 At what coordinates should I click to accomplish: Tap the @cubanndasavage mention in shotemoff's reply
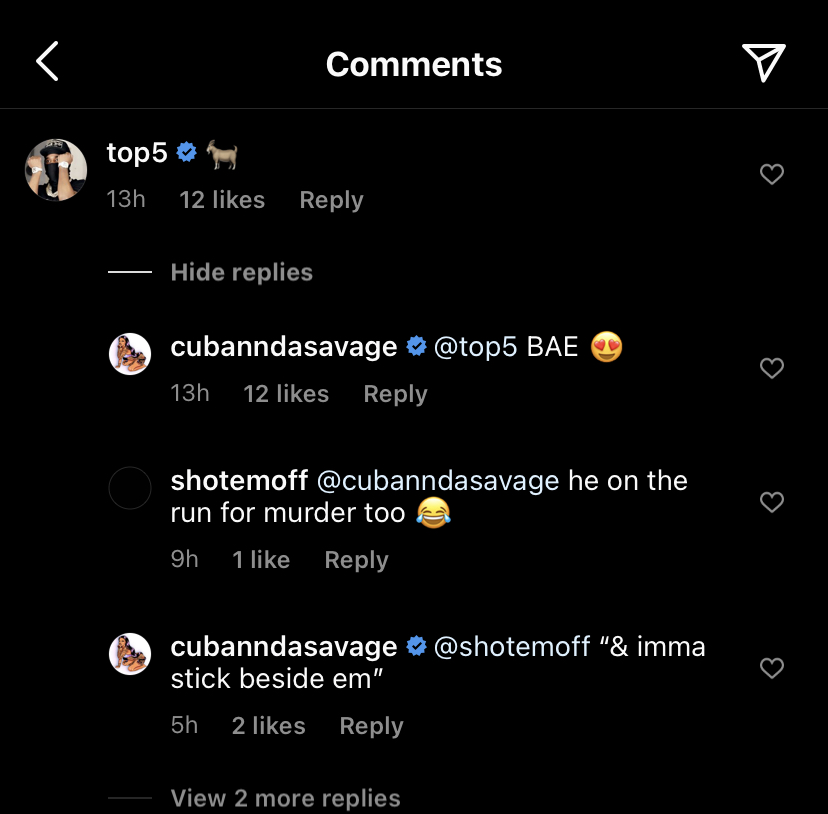(x=437, y=480)
